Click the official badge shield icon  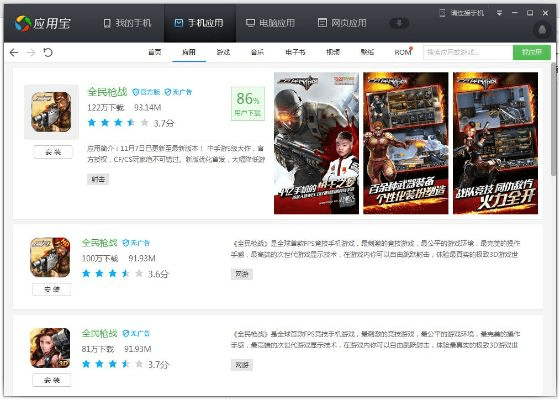(x=135, y=92)
